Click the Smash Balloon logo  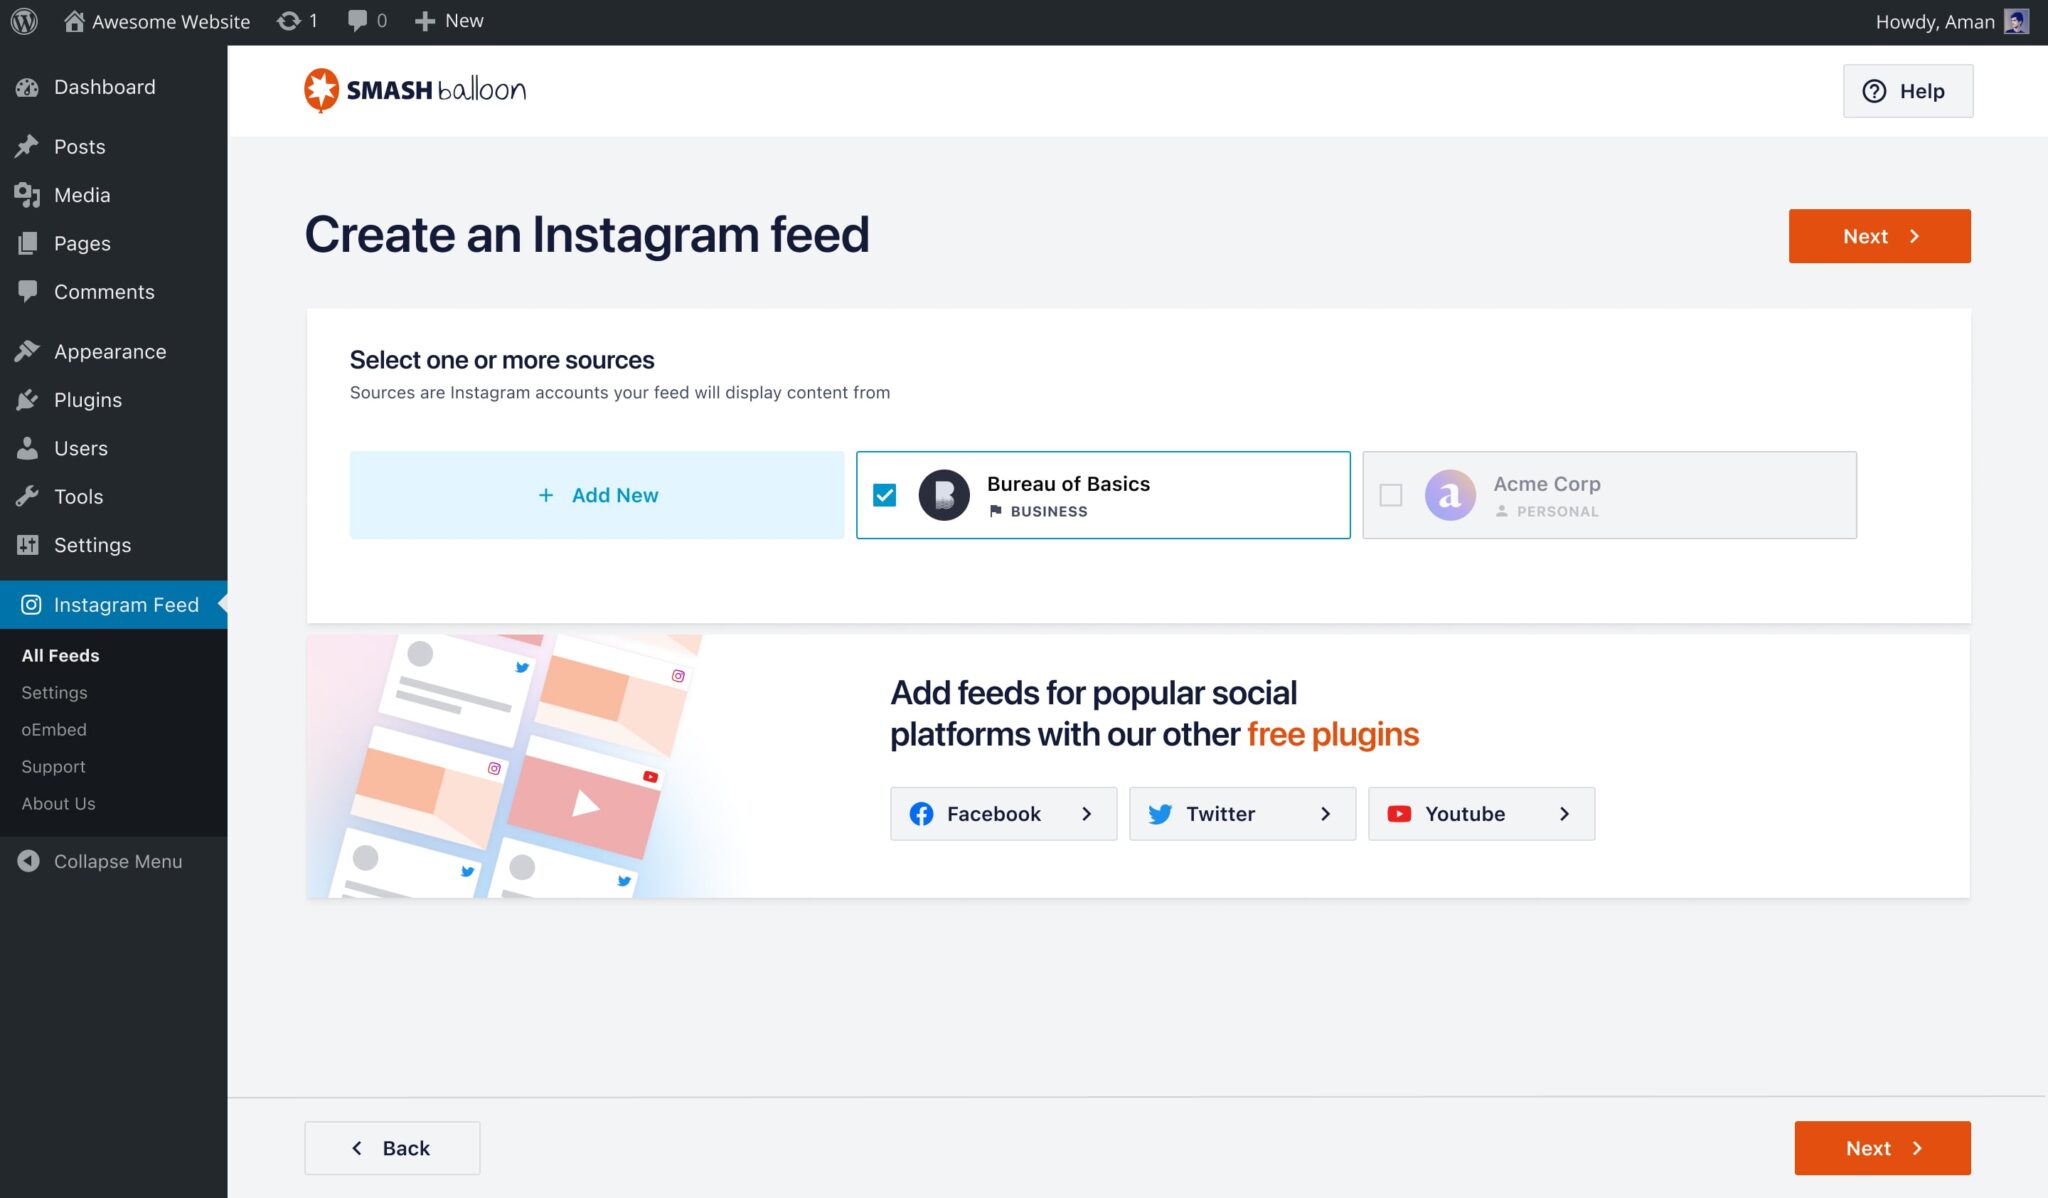pos(415,90)
